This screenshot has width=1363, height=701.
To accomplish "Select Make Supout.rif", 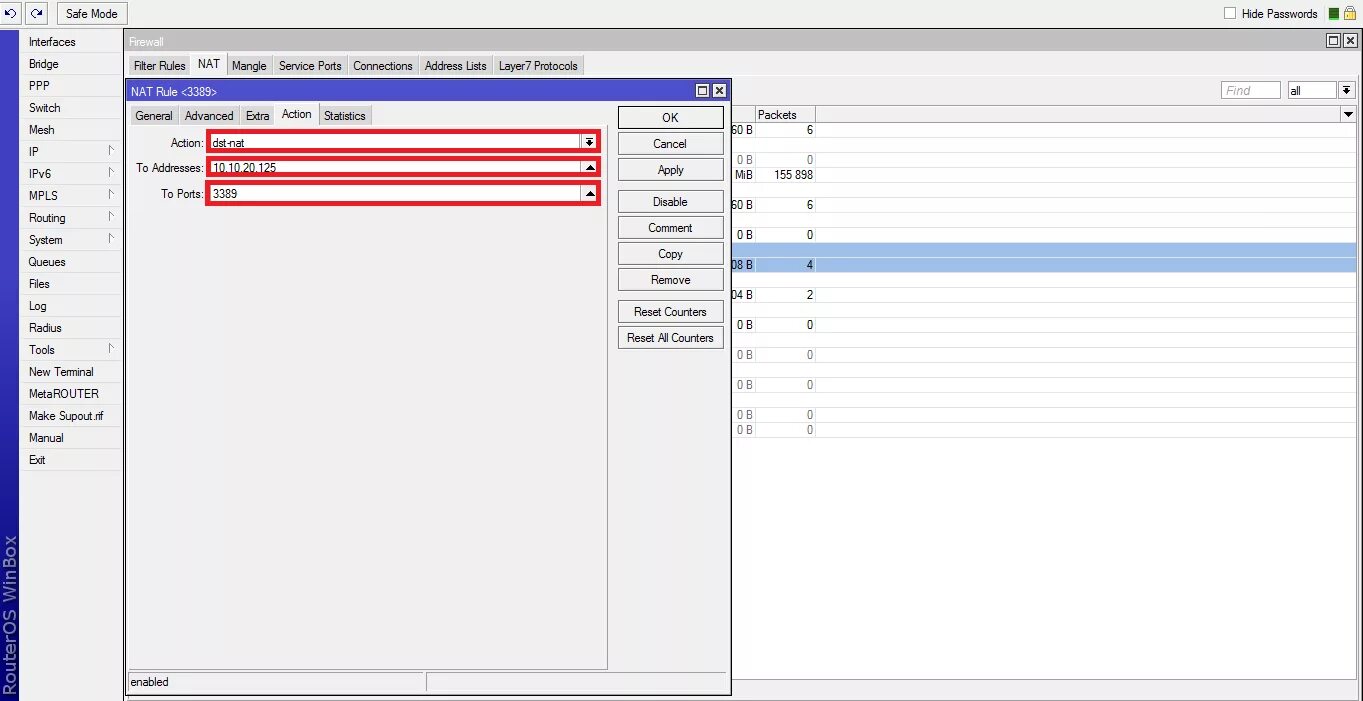I will point(70,416).
